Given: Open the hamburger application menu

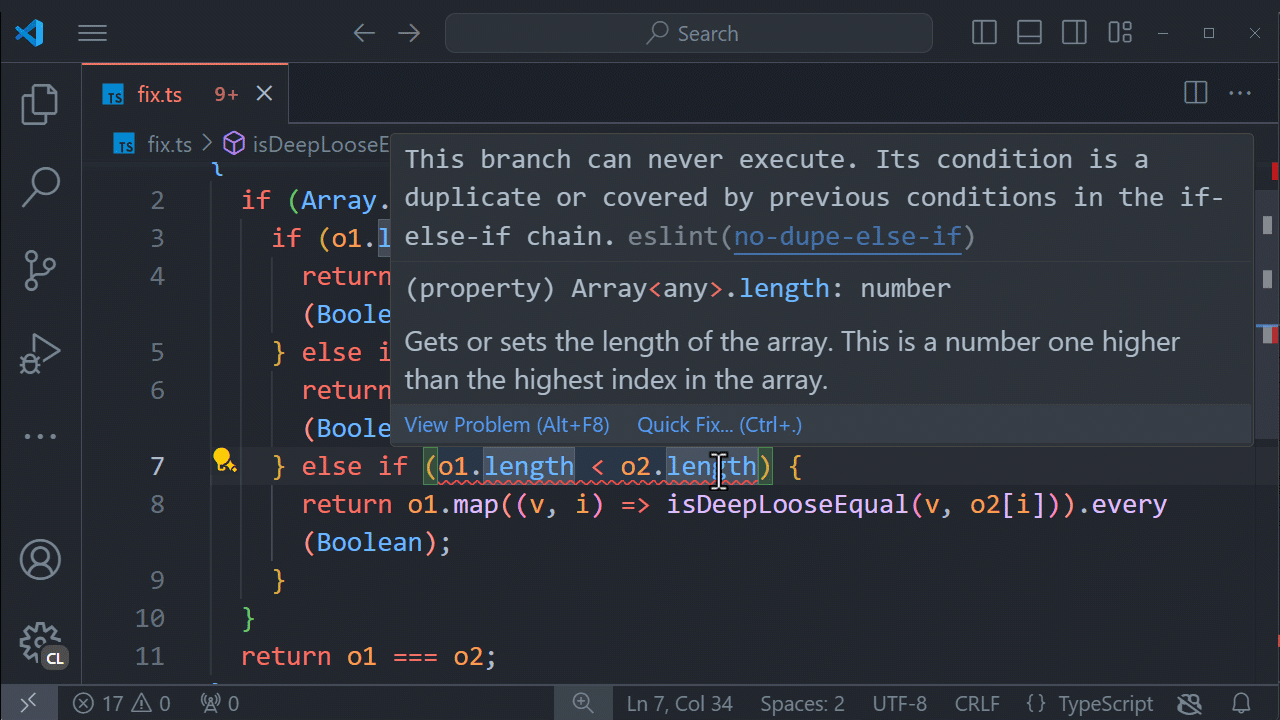Looking at the screenshot, I should click(92, 32).
